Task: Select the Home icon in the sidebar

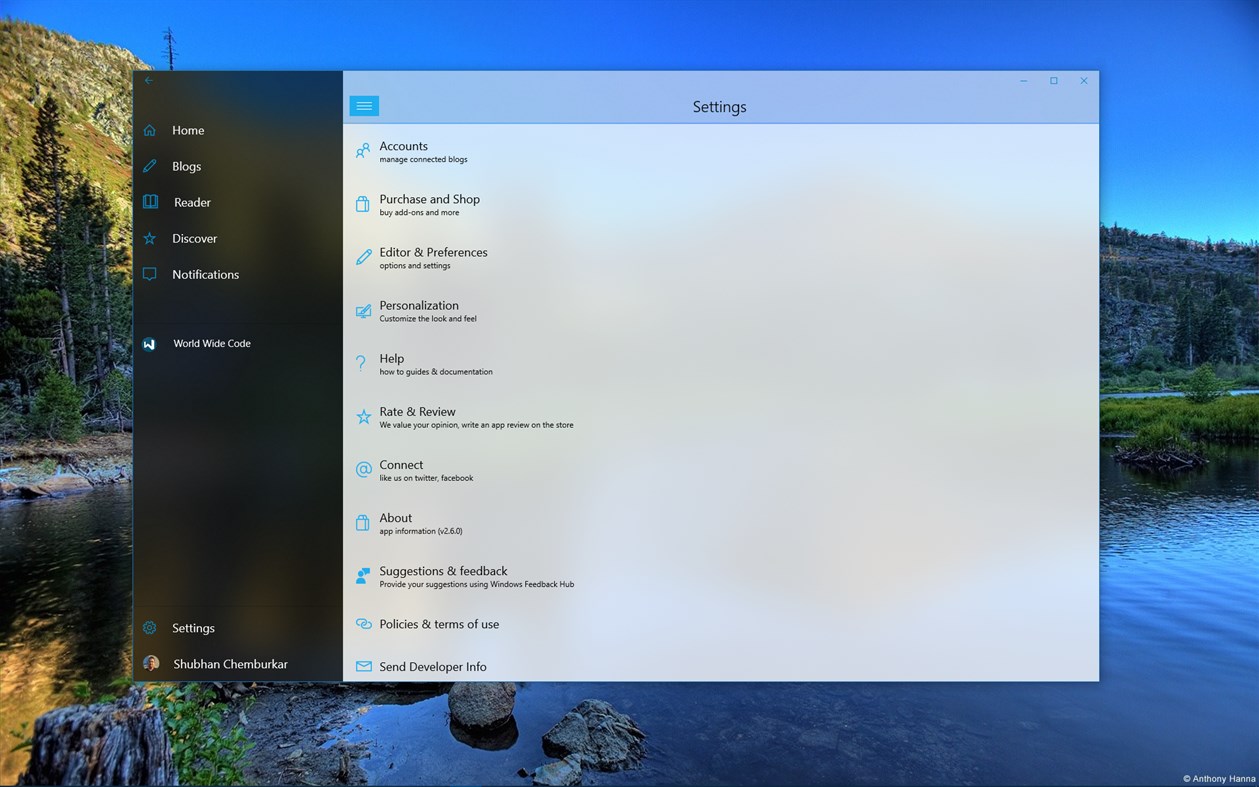Action: (x=149, y=129)
